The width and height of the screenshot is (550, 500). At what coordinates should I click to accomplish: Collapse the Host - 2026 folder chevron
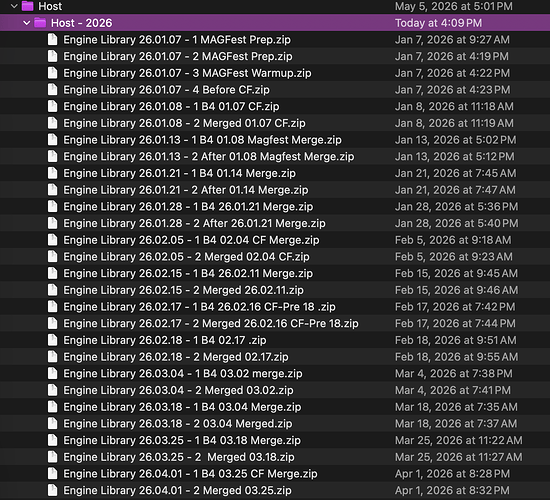(27, 23)
